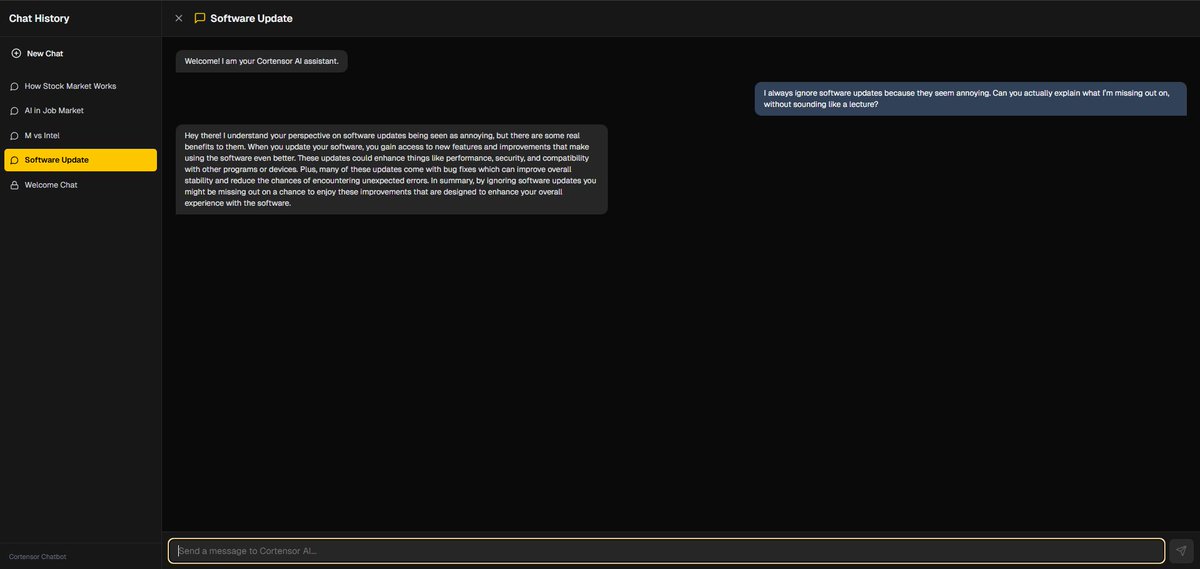
Task: Click speech bubble icon in Software Update sidebar row
Action: pos(14,160)
